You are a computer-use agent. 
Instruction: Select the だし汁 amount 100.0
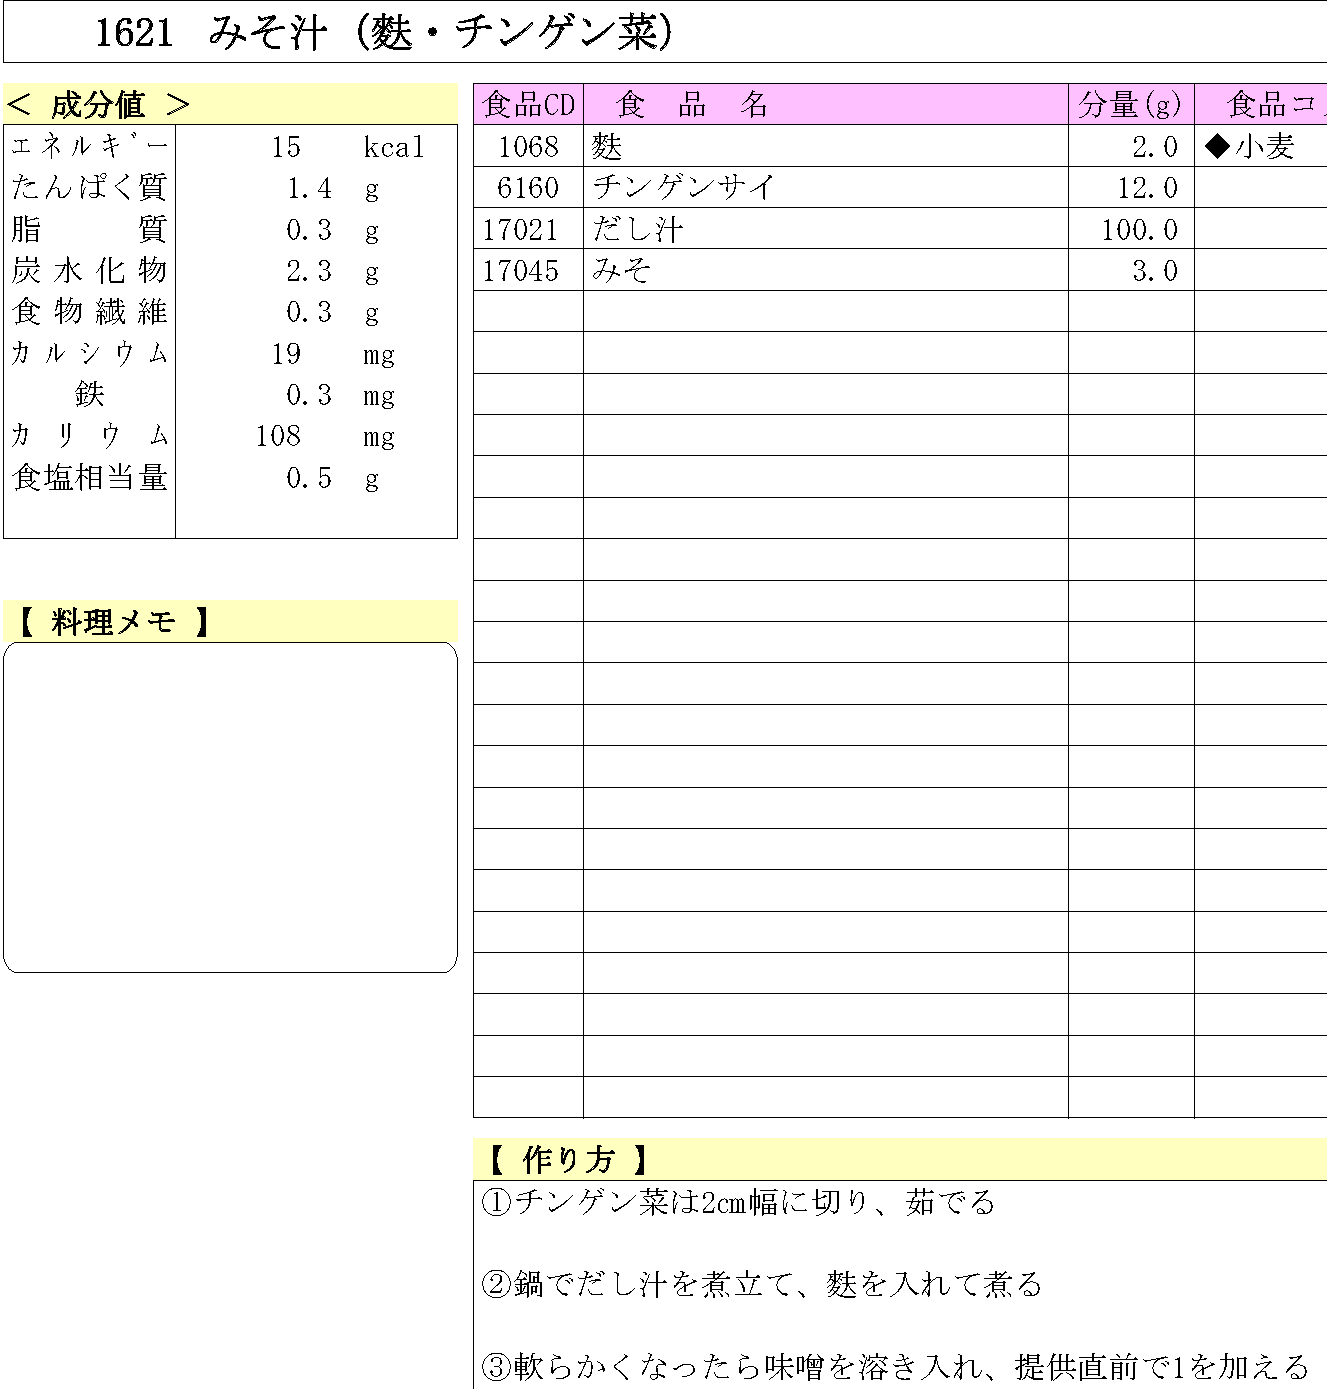click(1139, 230)
